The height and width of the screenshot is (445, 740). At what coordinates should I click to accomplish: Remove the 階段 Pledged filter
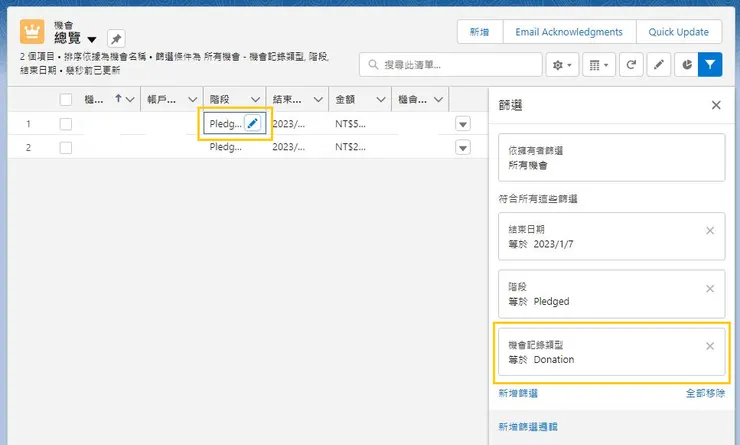(710, 288)
